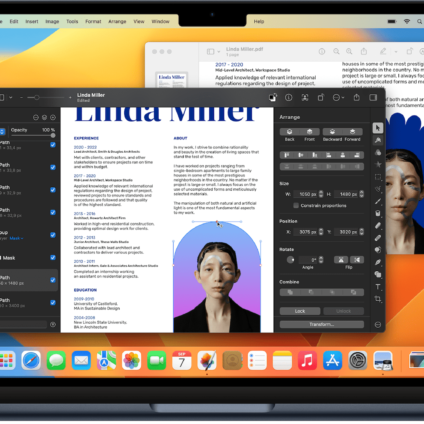
Task: Select the Color Fill bucket tool
Action: [378, 213]
